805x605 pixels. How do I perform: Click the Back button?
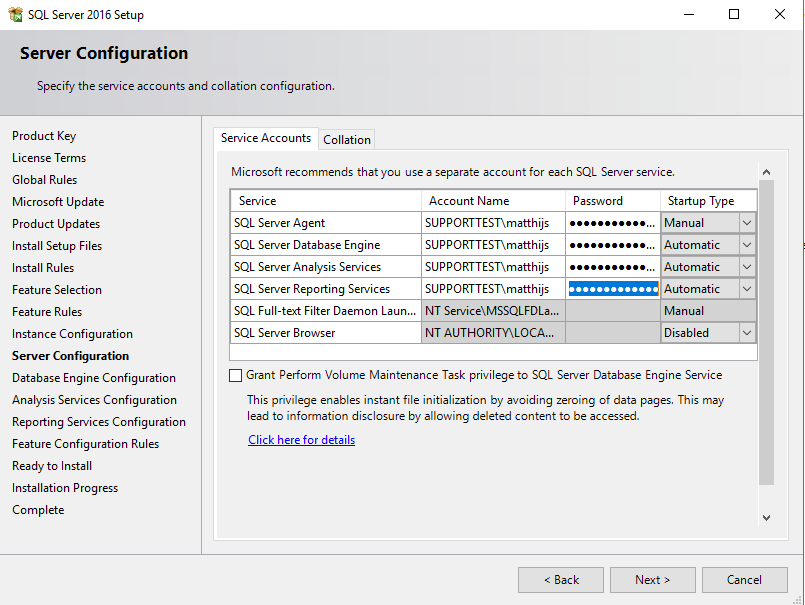point(561,580)
